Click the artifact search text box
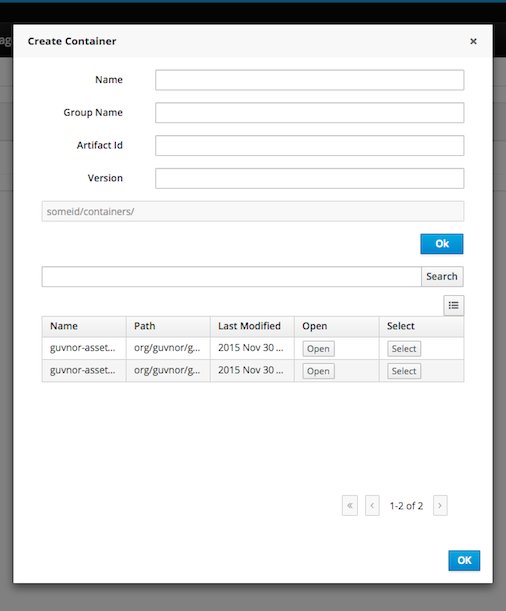Image resolution: width=506 pixels, height=611 pixels. 231,277
